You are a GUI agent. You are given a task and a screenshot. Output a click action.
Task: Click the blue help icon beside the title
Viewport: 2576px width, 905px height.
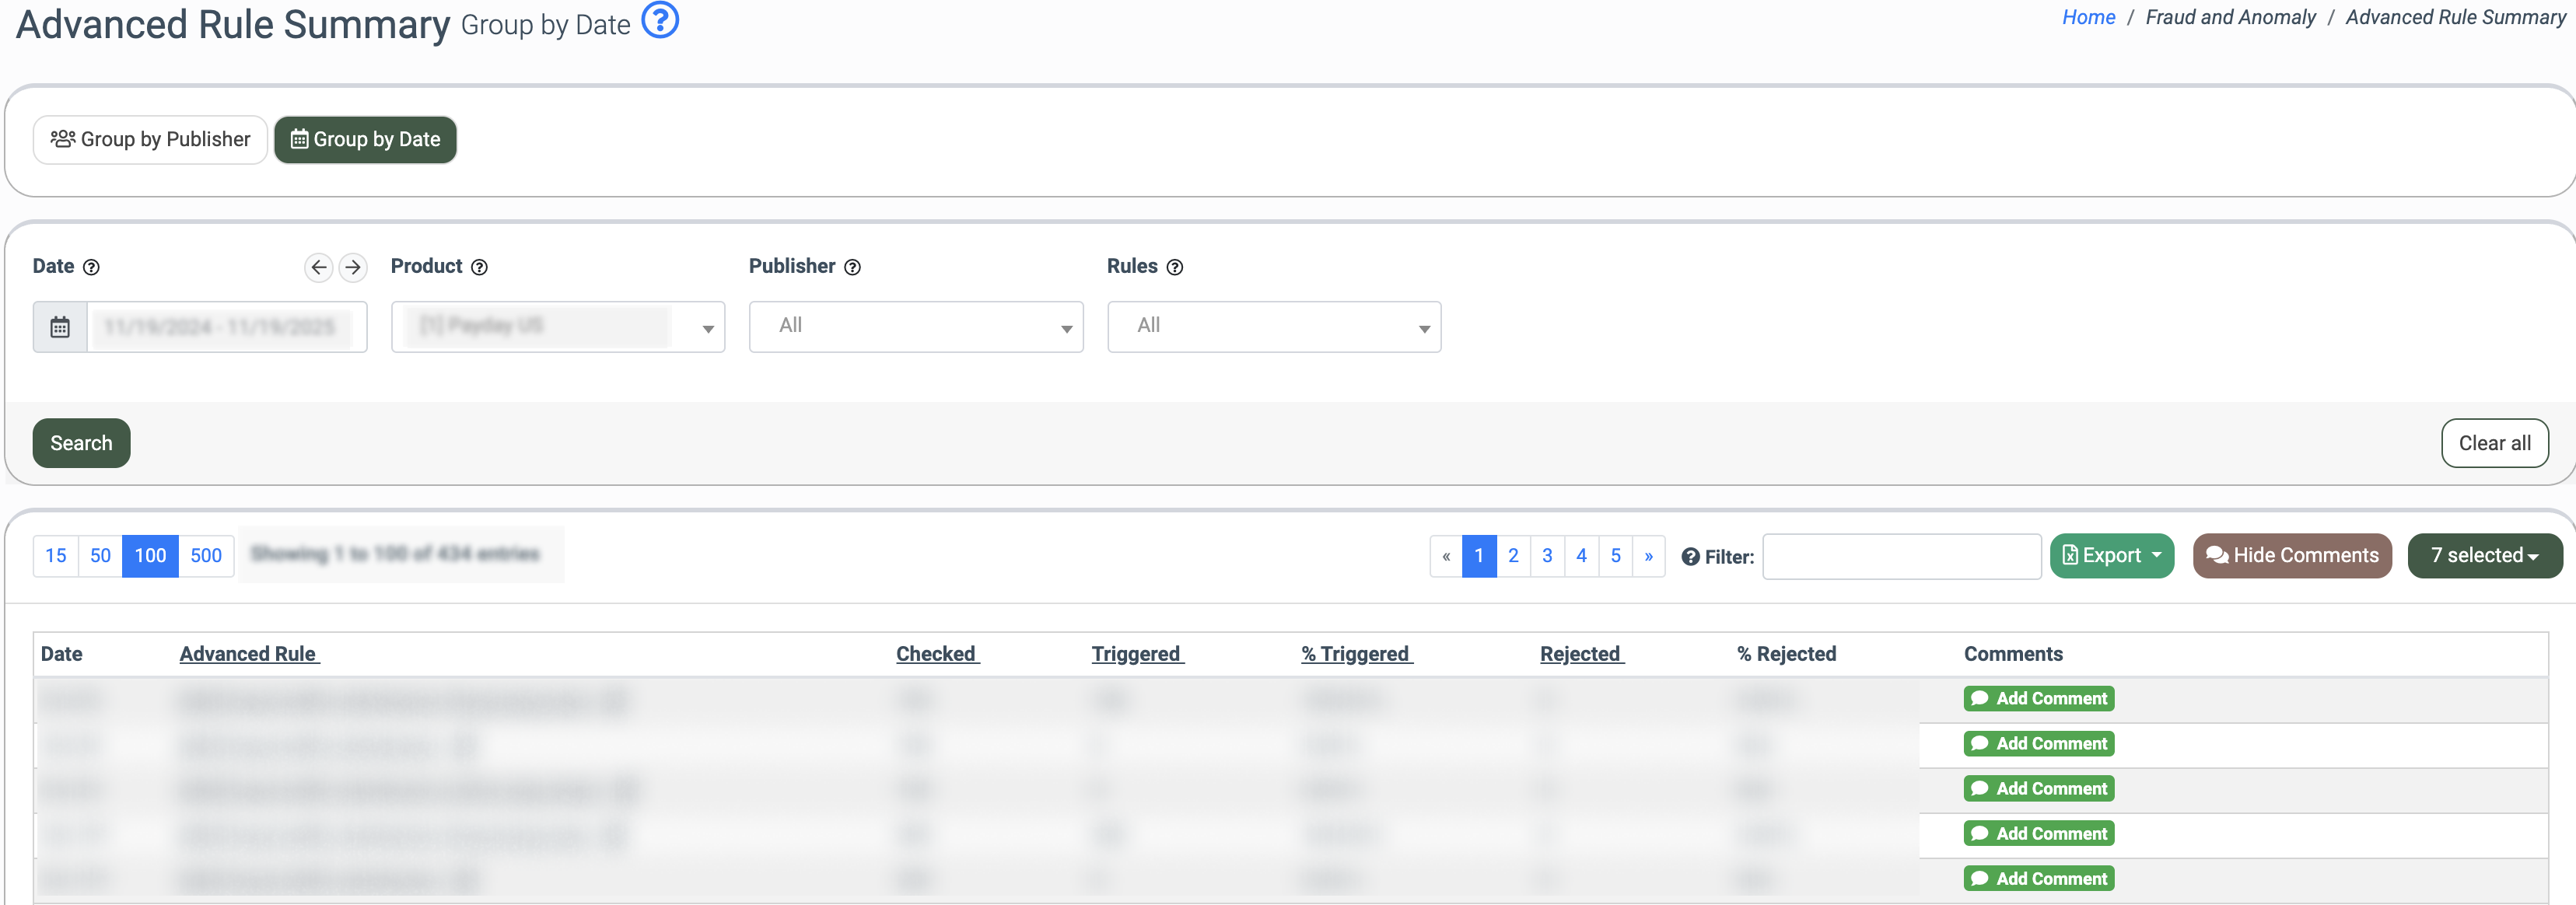659,20
